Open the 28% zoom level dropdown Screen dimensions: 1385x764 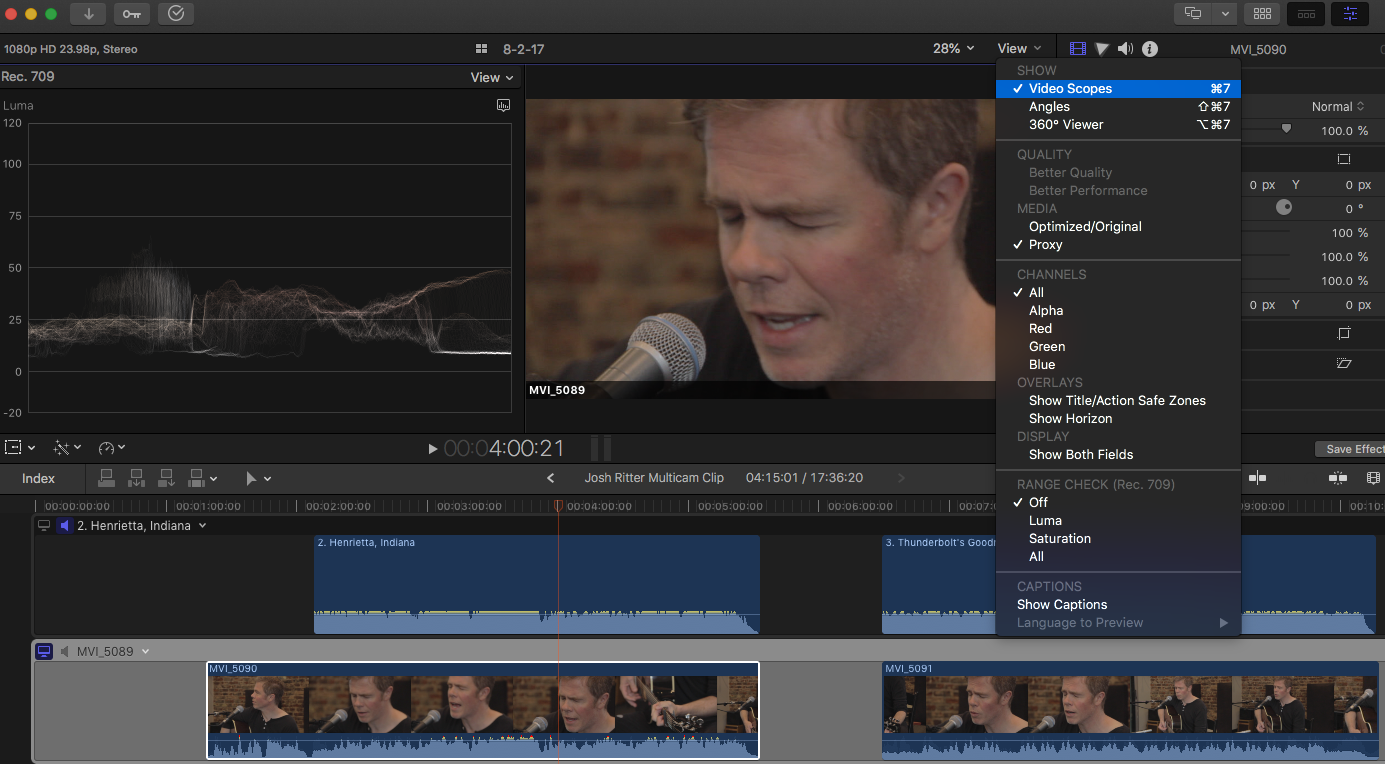[x=953, y=49]
